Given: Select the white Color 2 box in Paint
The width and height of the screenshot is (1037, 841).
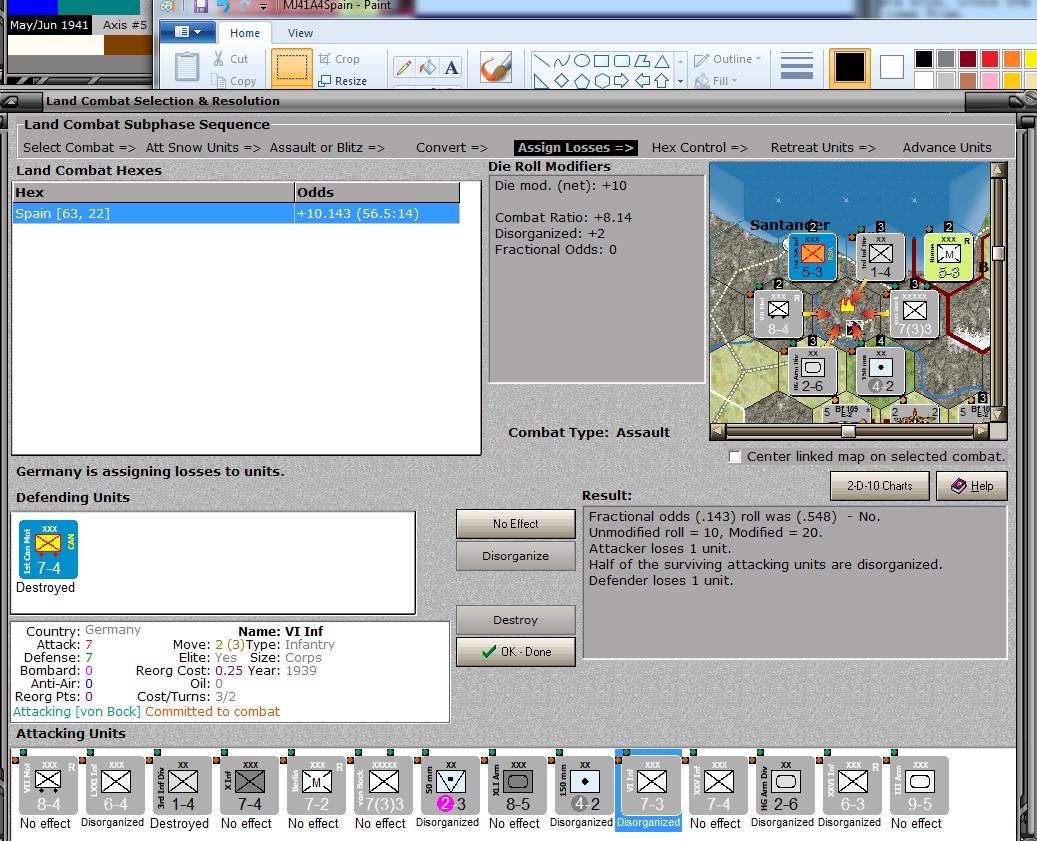Looking at the screenshot, I should click(892, 67).
